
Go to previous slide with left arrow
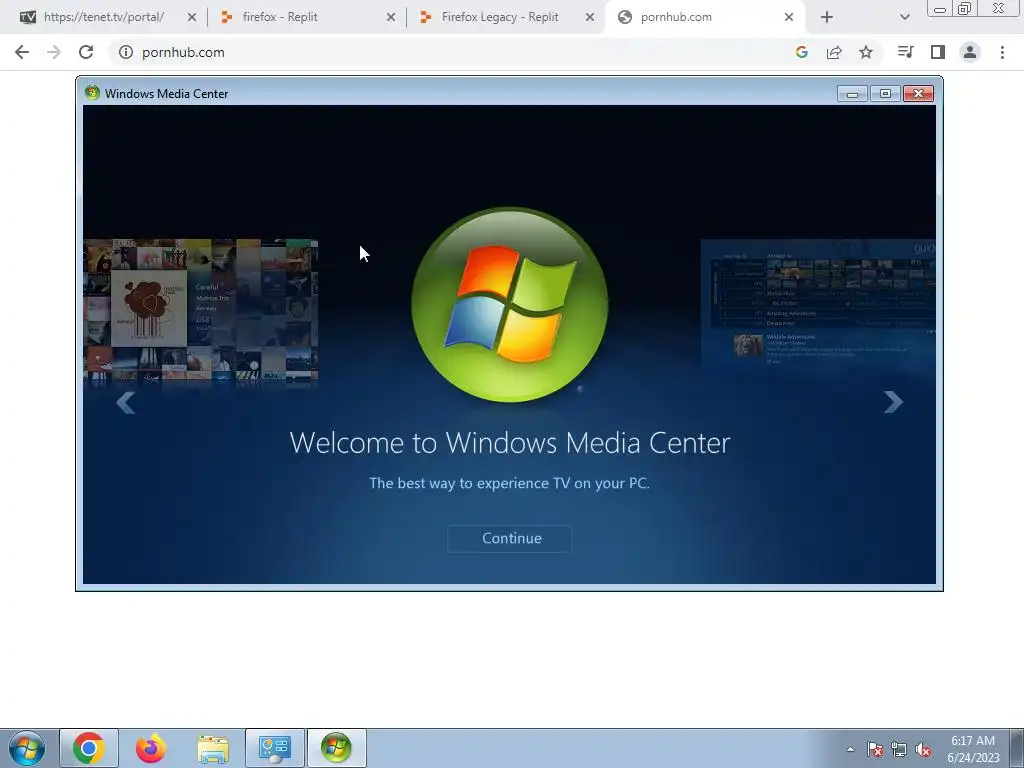pyautogui.click(x=125, y=403)
